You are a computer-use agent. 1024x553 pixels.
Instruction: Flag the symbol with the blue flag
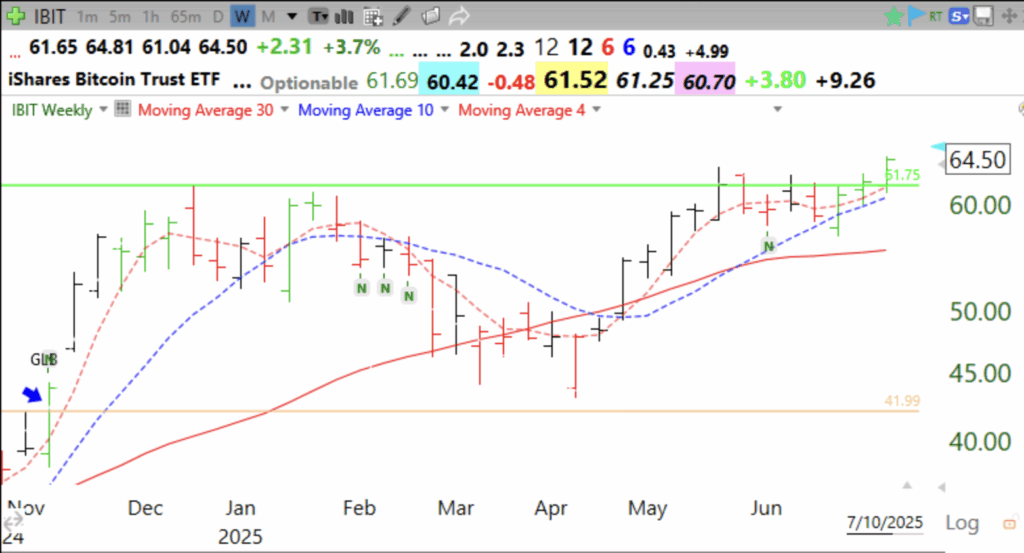pyautogui.click(x=916, y=15)
